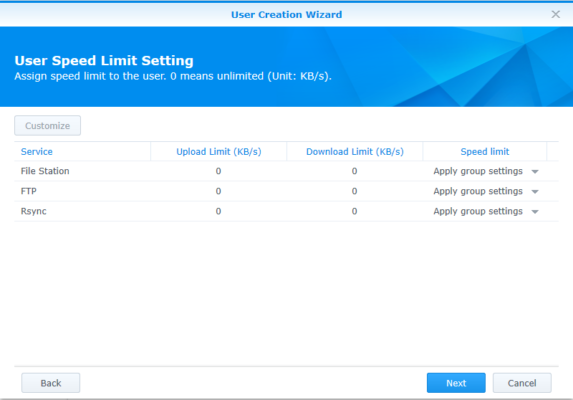Sort by the Service column header

[37, 152]
